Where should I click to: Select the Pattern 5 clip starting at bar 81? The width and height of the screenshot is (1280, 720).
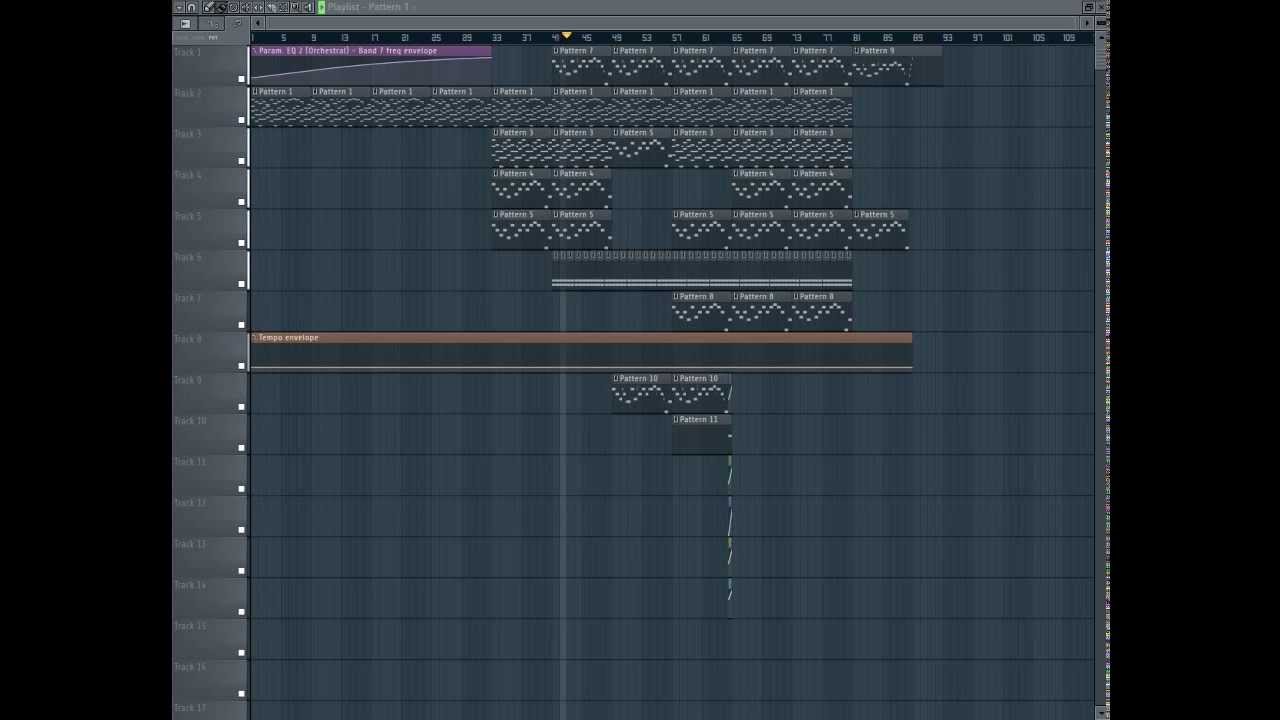(880, 230)
